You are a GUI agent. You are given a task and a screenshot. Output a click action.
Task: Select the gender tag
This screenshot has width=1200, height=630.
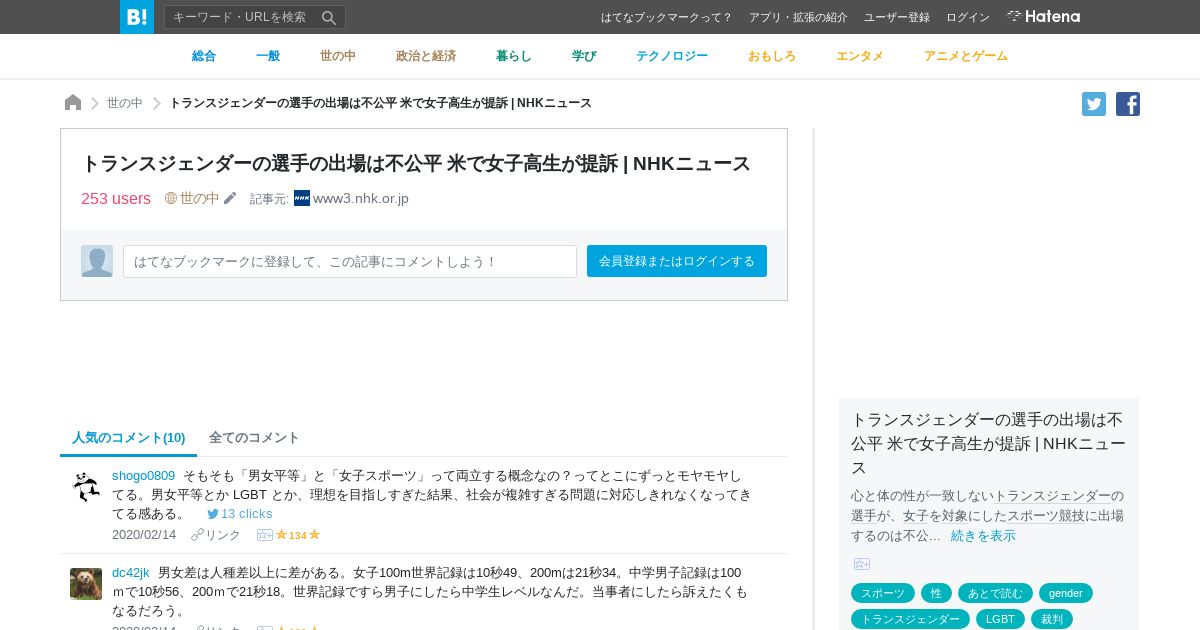click(1066, 593)
